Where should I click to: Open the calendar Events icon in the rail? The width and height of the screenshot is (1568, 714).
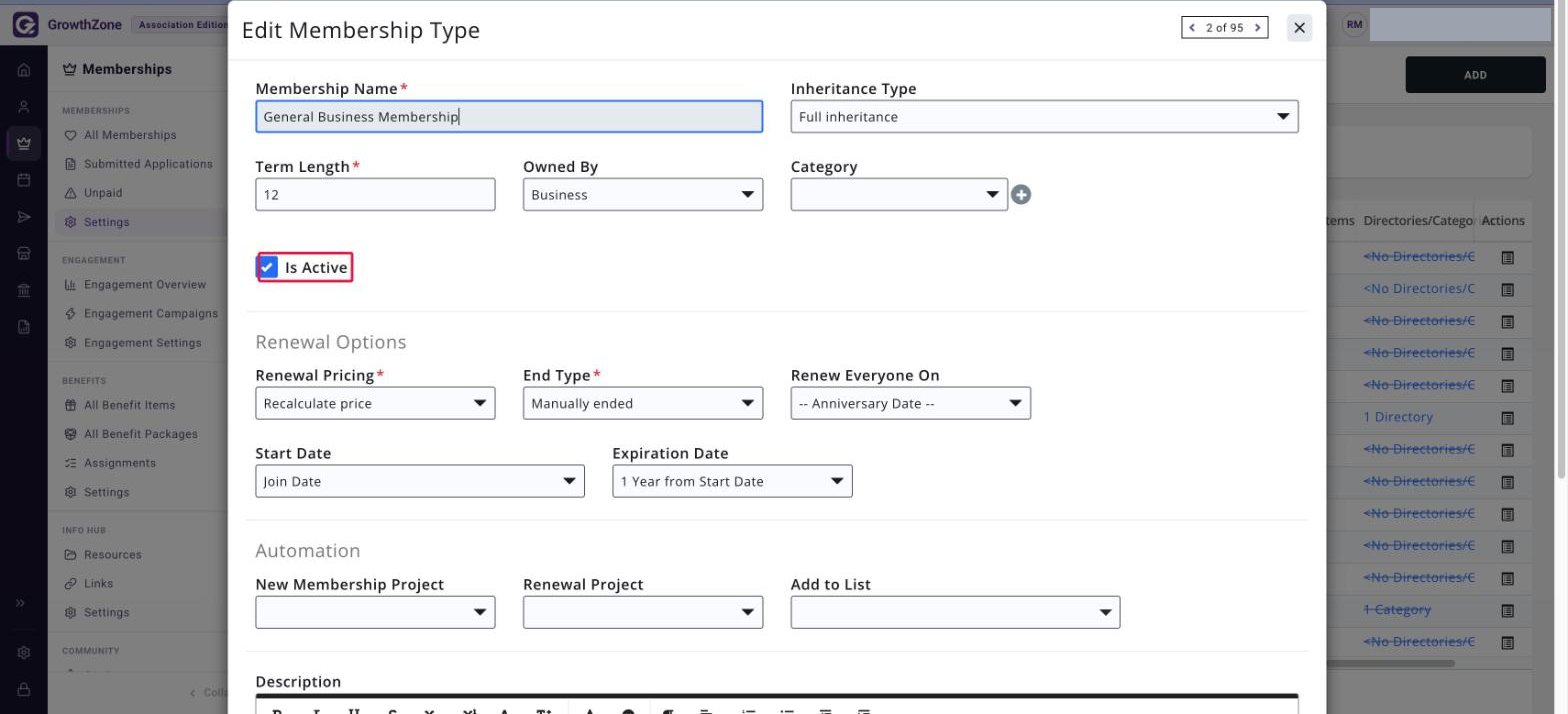(x=24, y=180)
